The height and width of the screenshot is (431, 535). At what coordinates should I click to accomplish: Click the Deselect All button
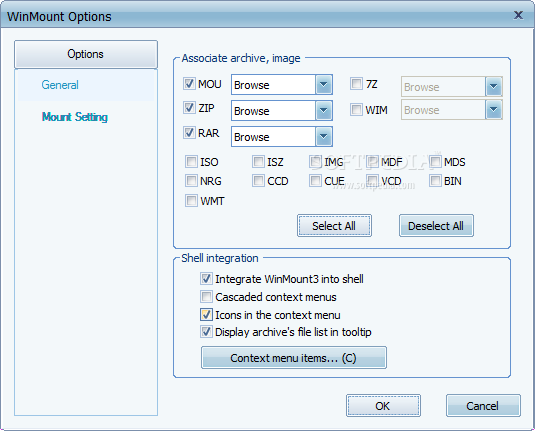436,226
